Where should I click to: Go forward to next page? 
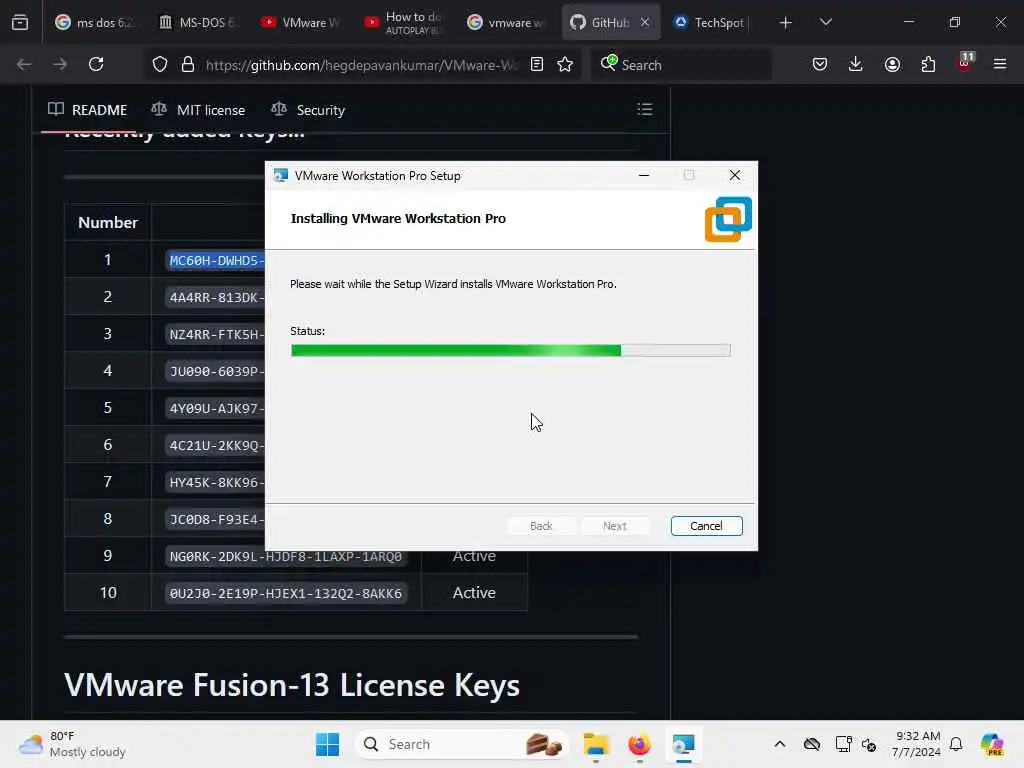click(59, 64)
